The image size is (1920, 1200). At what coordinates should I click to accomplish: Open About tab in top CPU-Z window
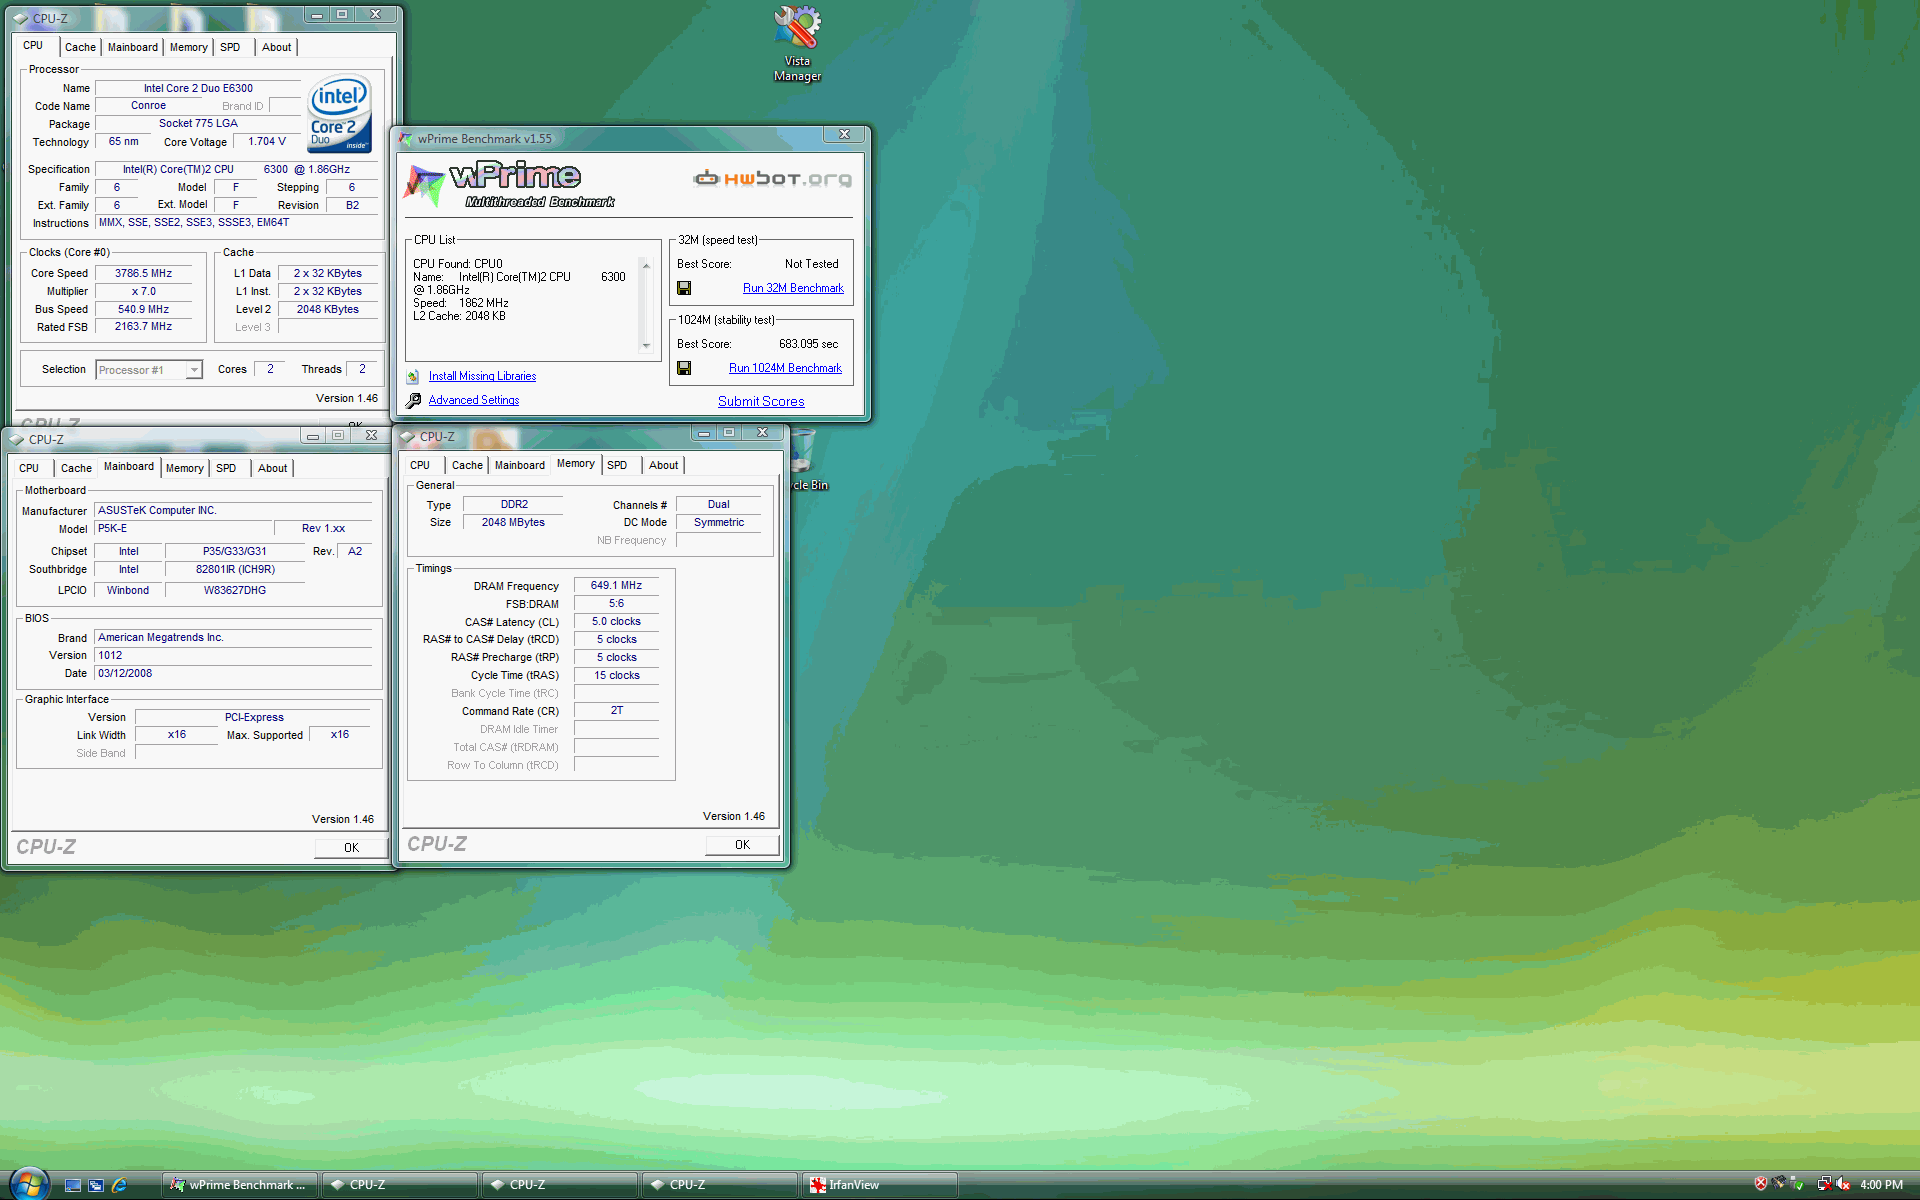[x=277, y=47]
